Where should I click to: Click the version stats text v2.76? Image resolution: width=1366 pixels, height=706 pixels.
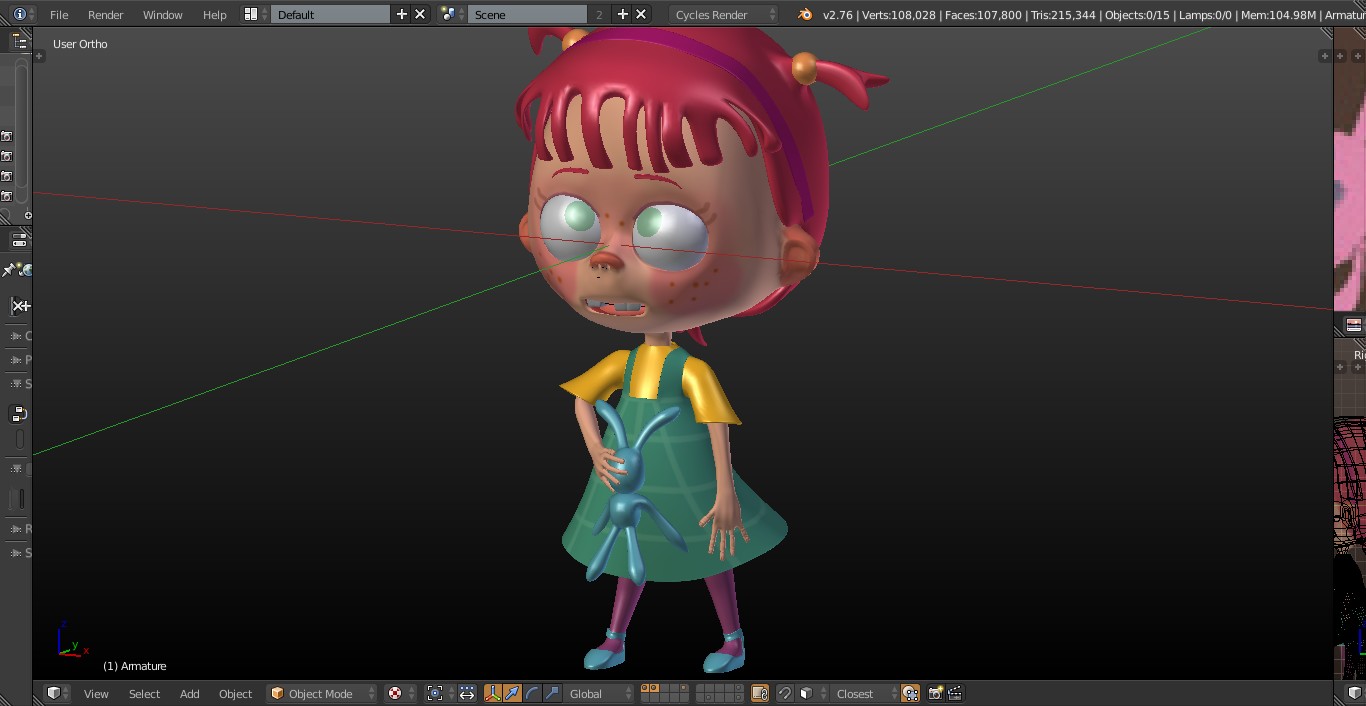click(839, 15)
